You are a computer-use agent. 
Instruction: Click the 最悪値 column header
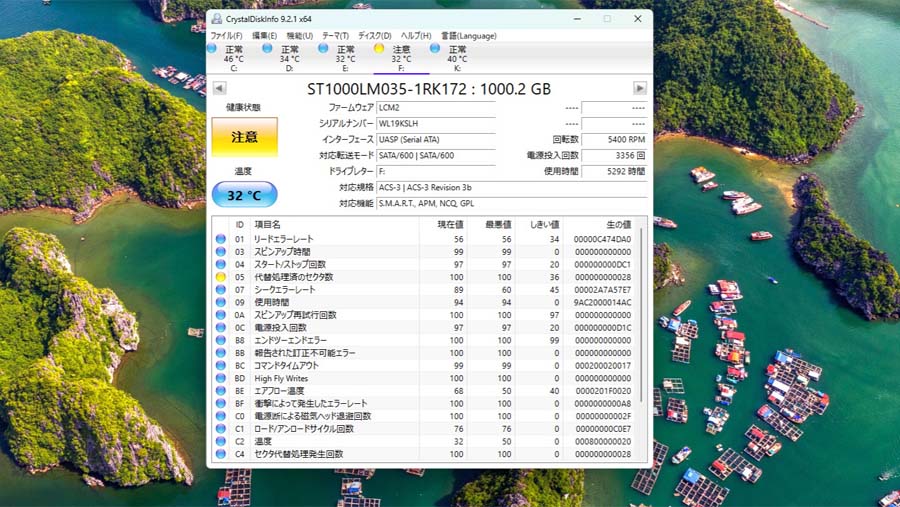point(490,225)
